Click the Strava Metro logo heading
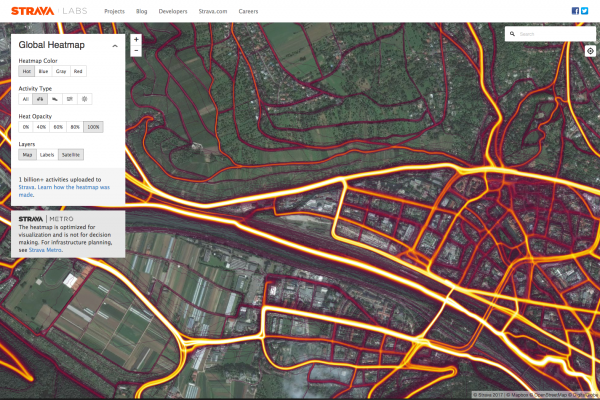This screenshot has width=600, height=400. click(46, 219)
